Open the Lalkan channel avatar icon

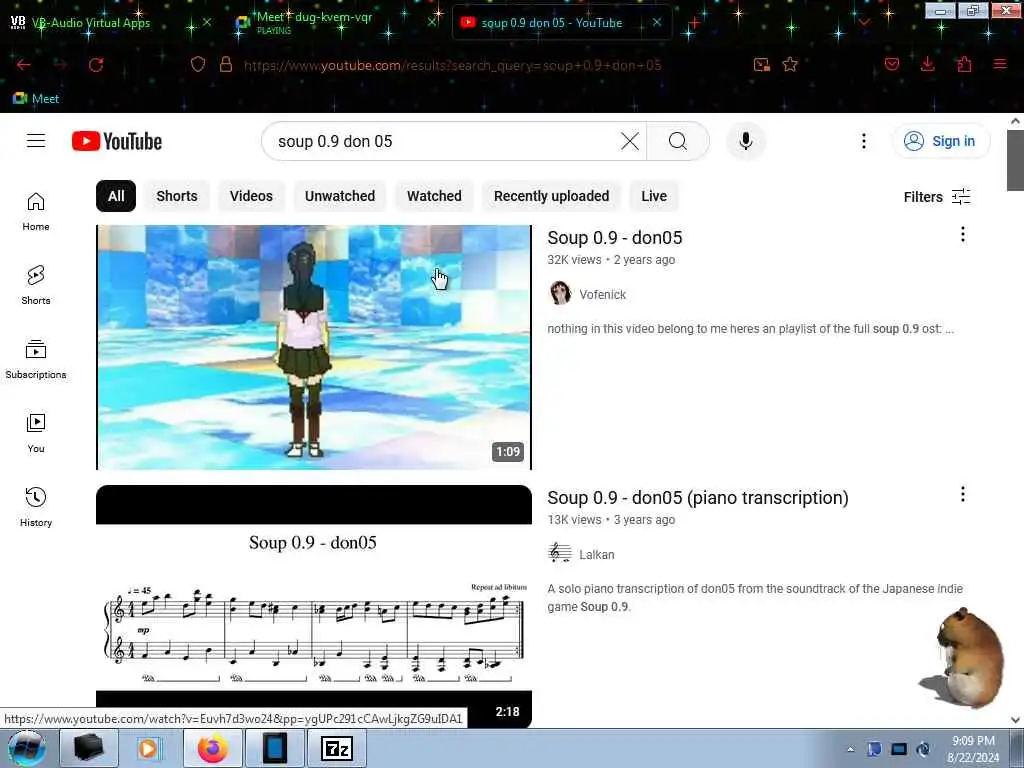click(x=560, y=554)
